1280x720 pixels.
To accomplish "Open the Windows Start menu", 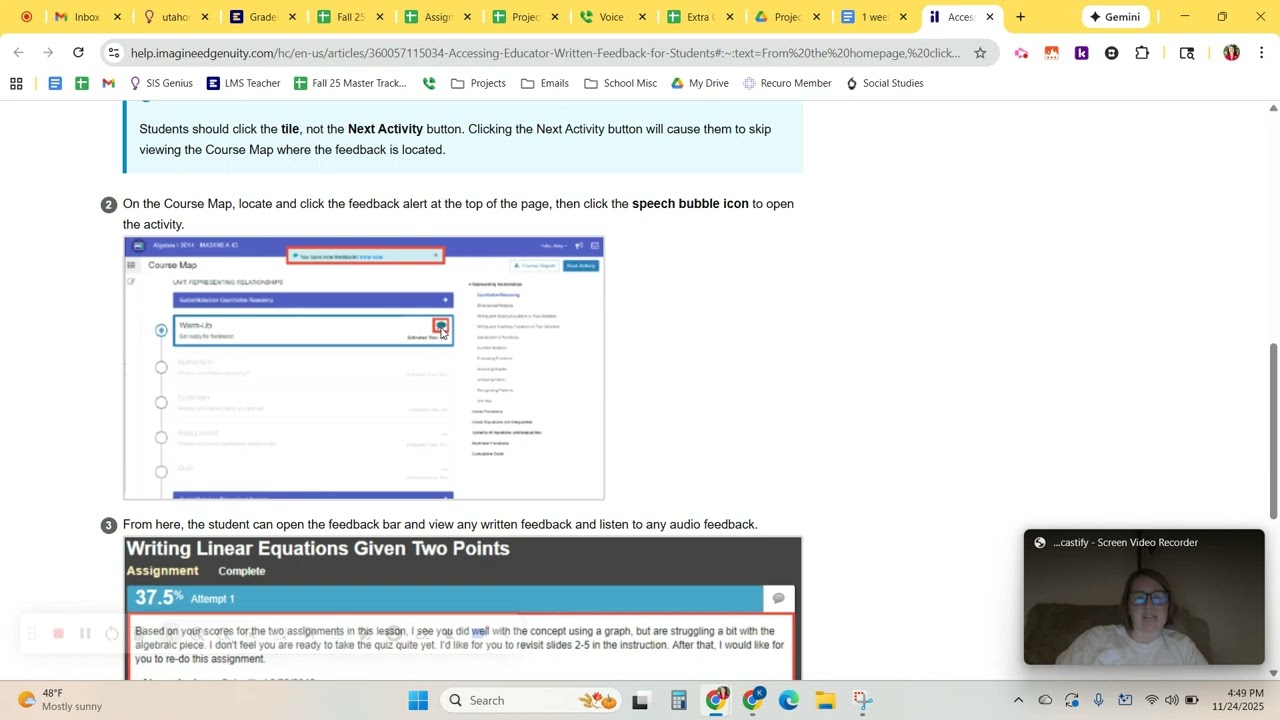I will [418, 700].
